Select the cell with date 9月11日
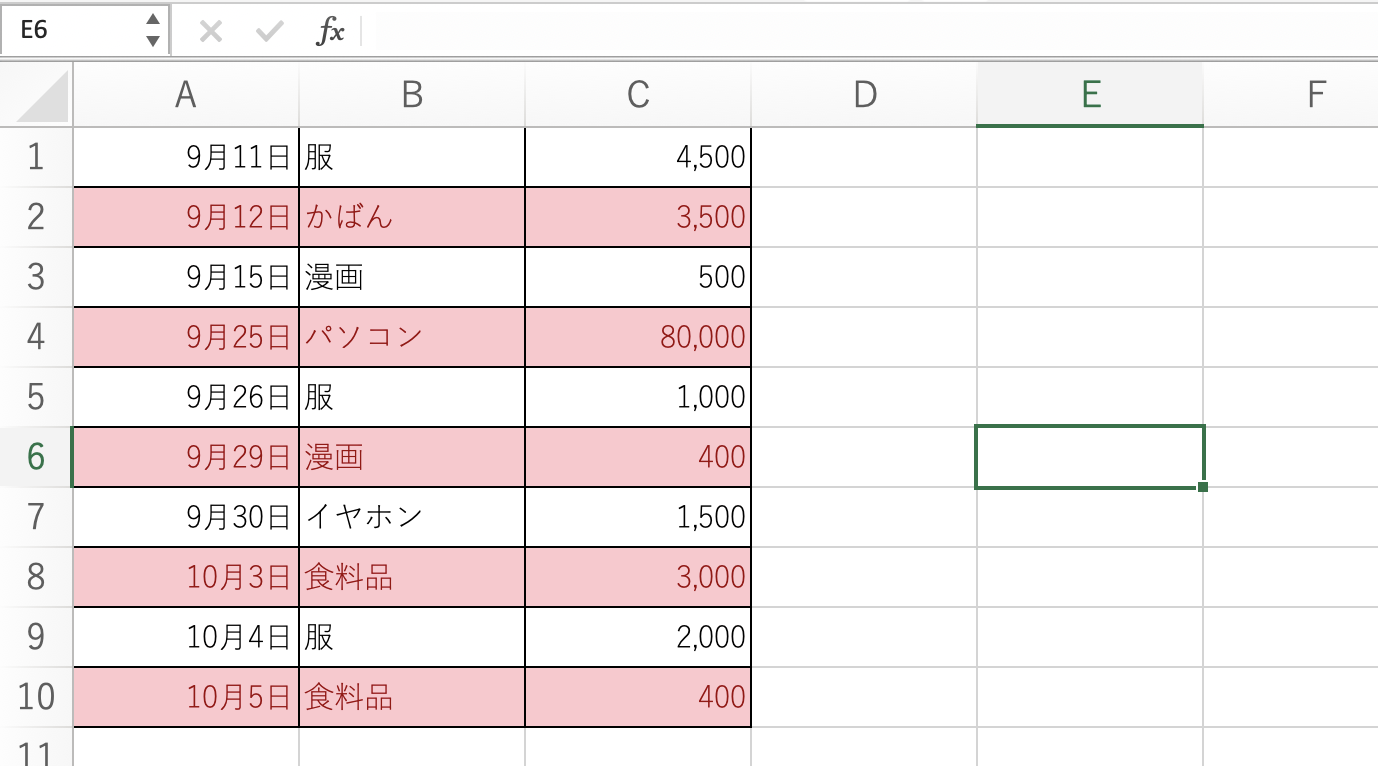The width and height of the screenshot is (1378, 766). click(x=185, y=156)
